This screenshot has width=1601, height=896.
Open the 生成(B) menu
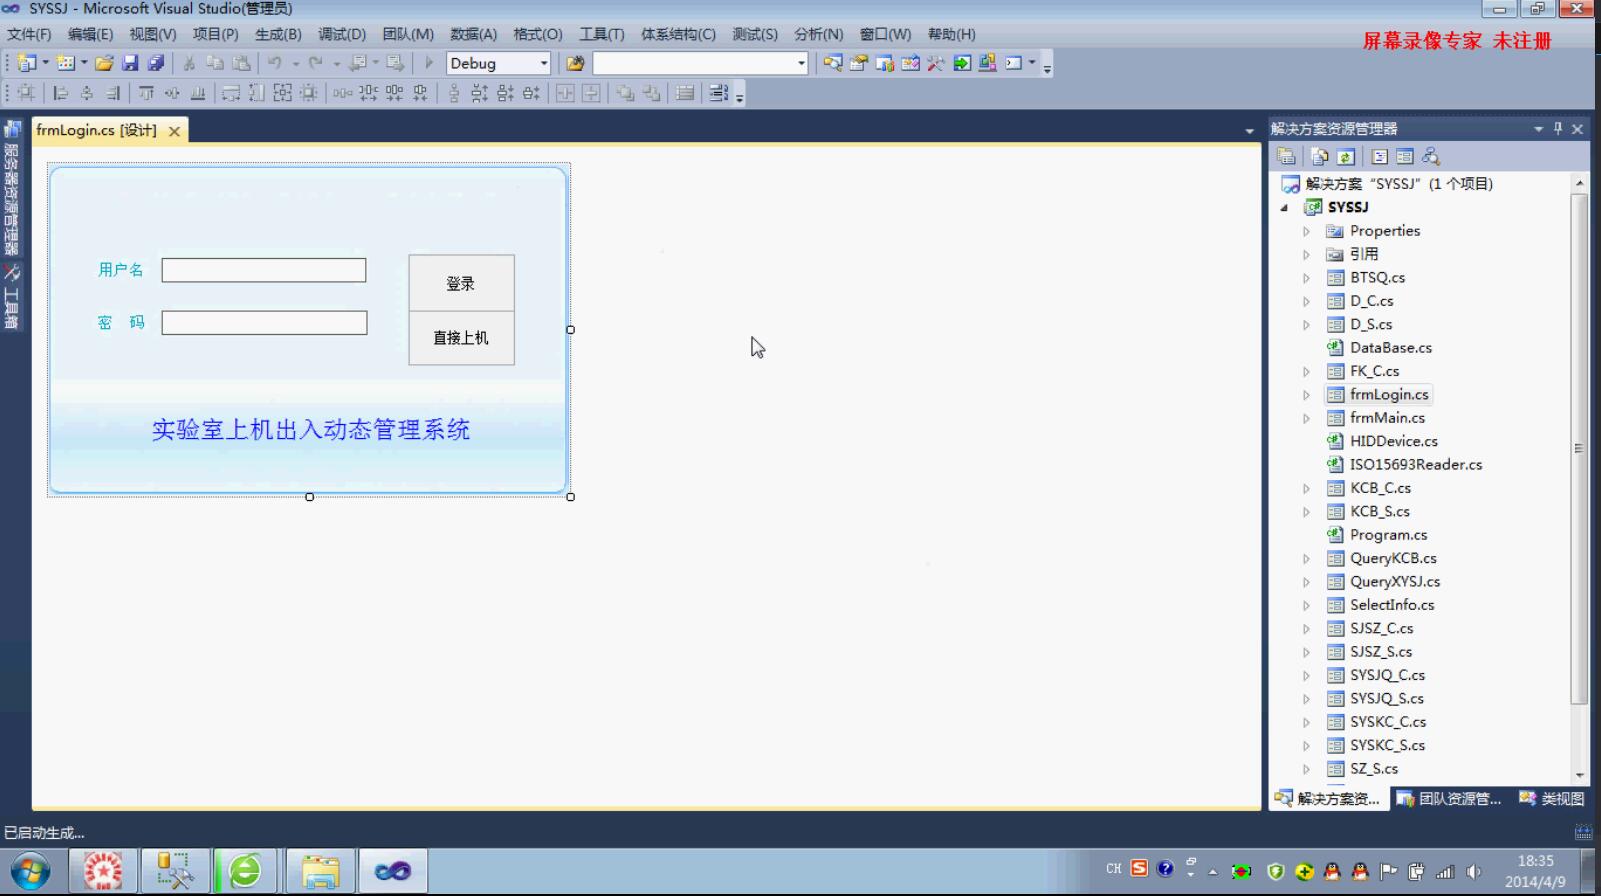[x=278, y=34]
